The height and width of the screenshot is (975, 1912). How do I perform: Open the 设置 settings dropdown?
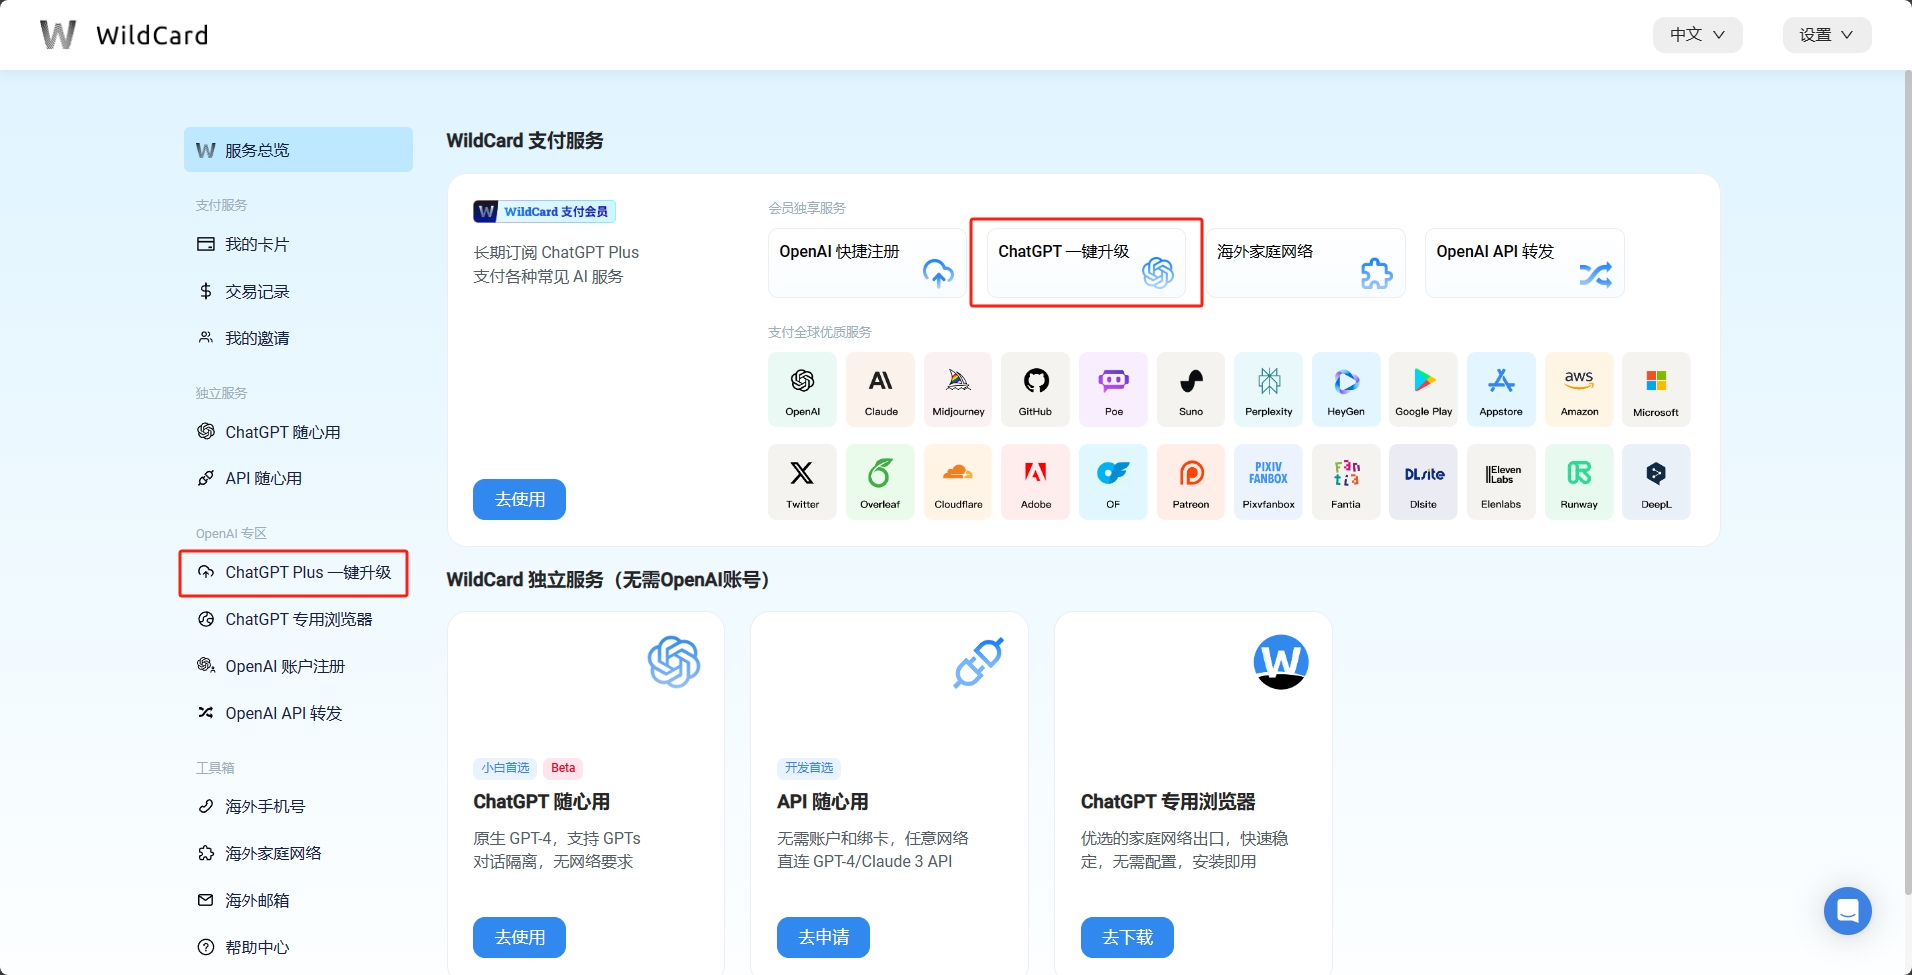click(1827, 35)
